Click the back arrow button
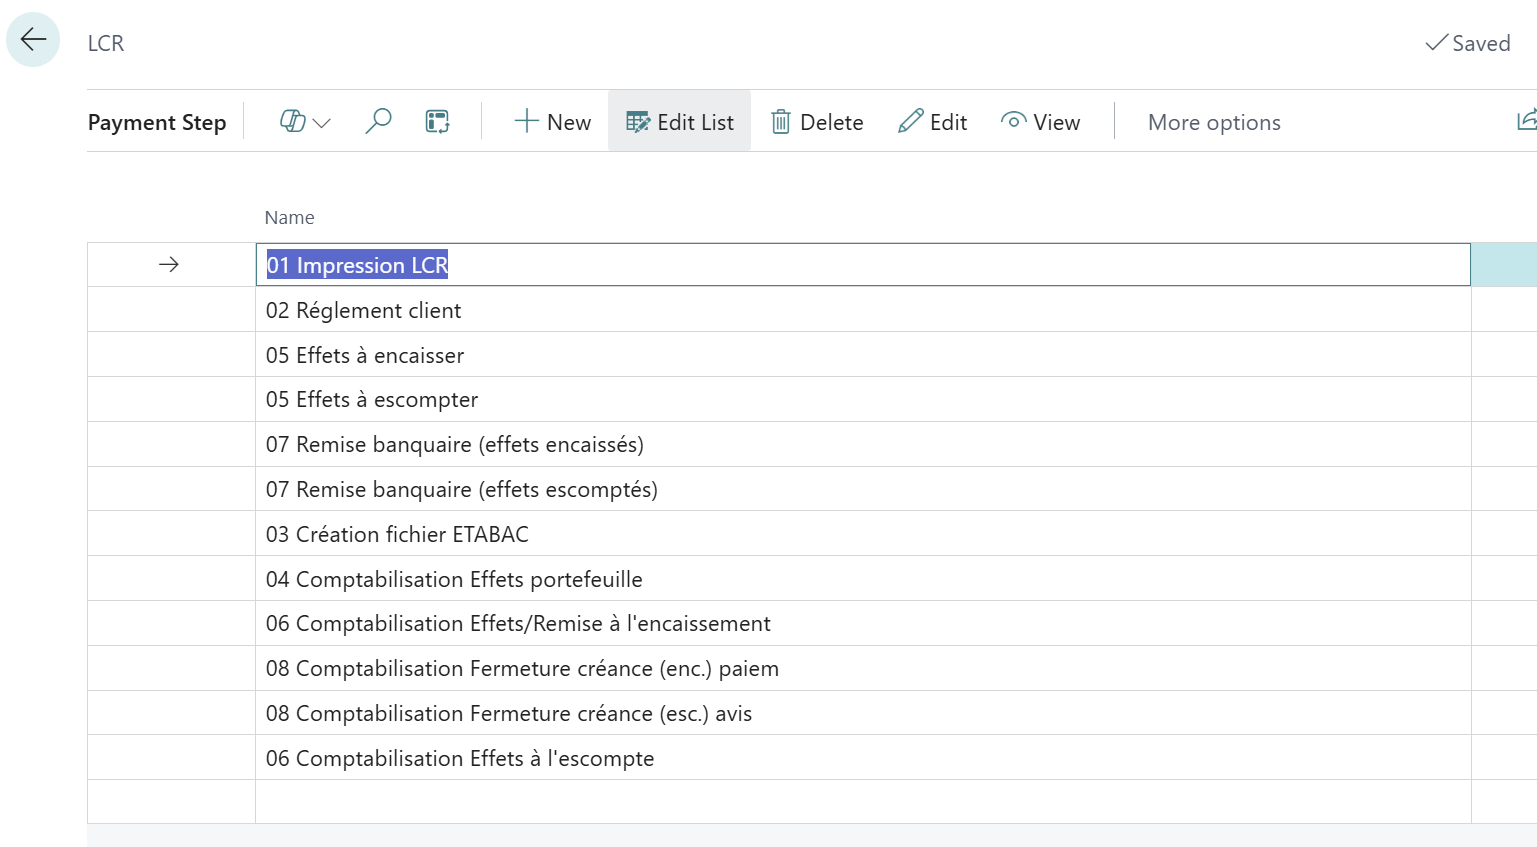The width and height of the screenshot is (1537, 847). pos(33,40)
